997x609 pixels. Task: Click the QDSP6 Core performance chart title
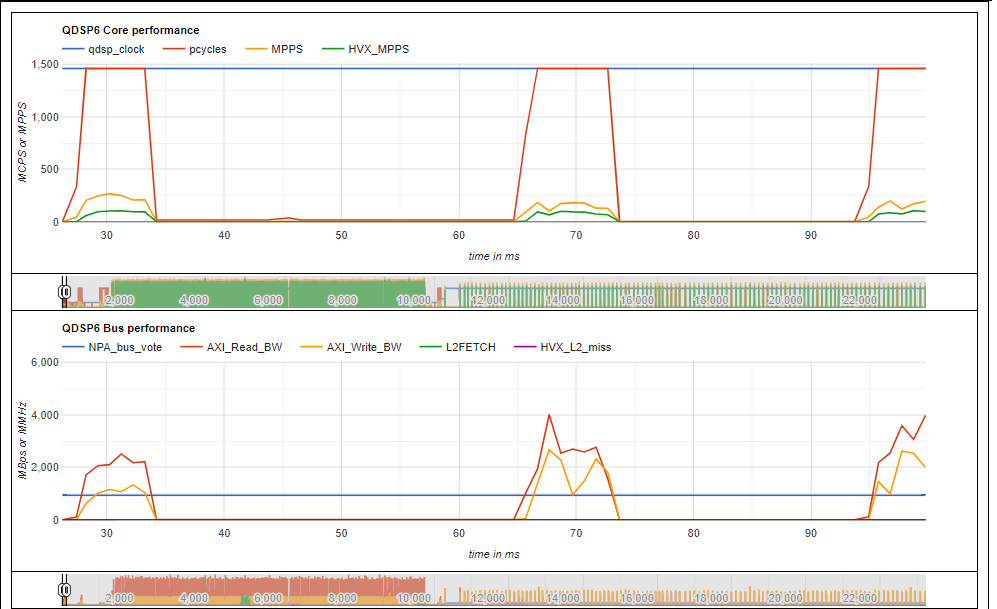[130, 31]
